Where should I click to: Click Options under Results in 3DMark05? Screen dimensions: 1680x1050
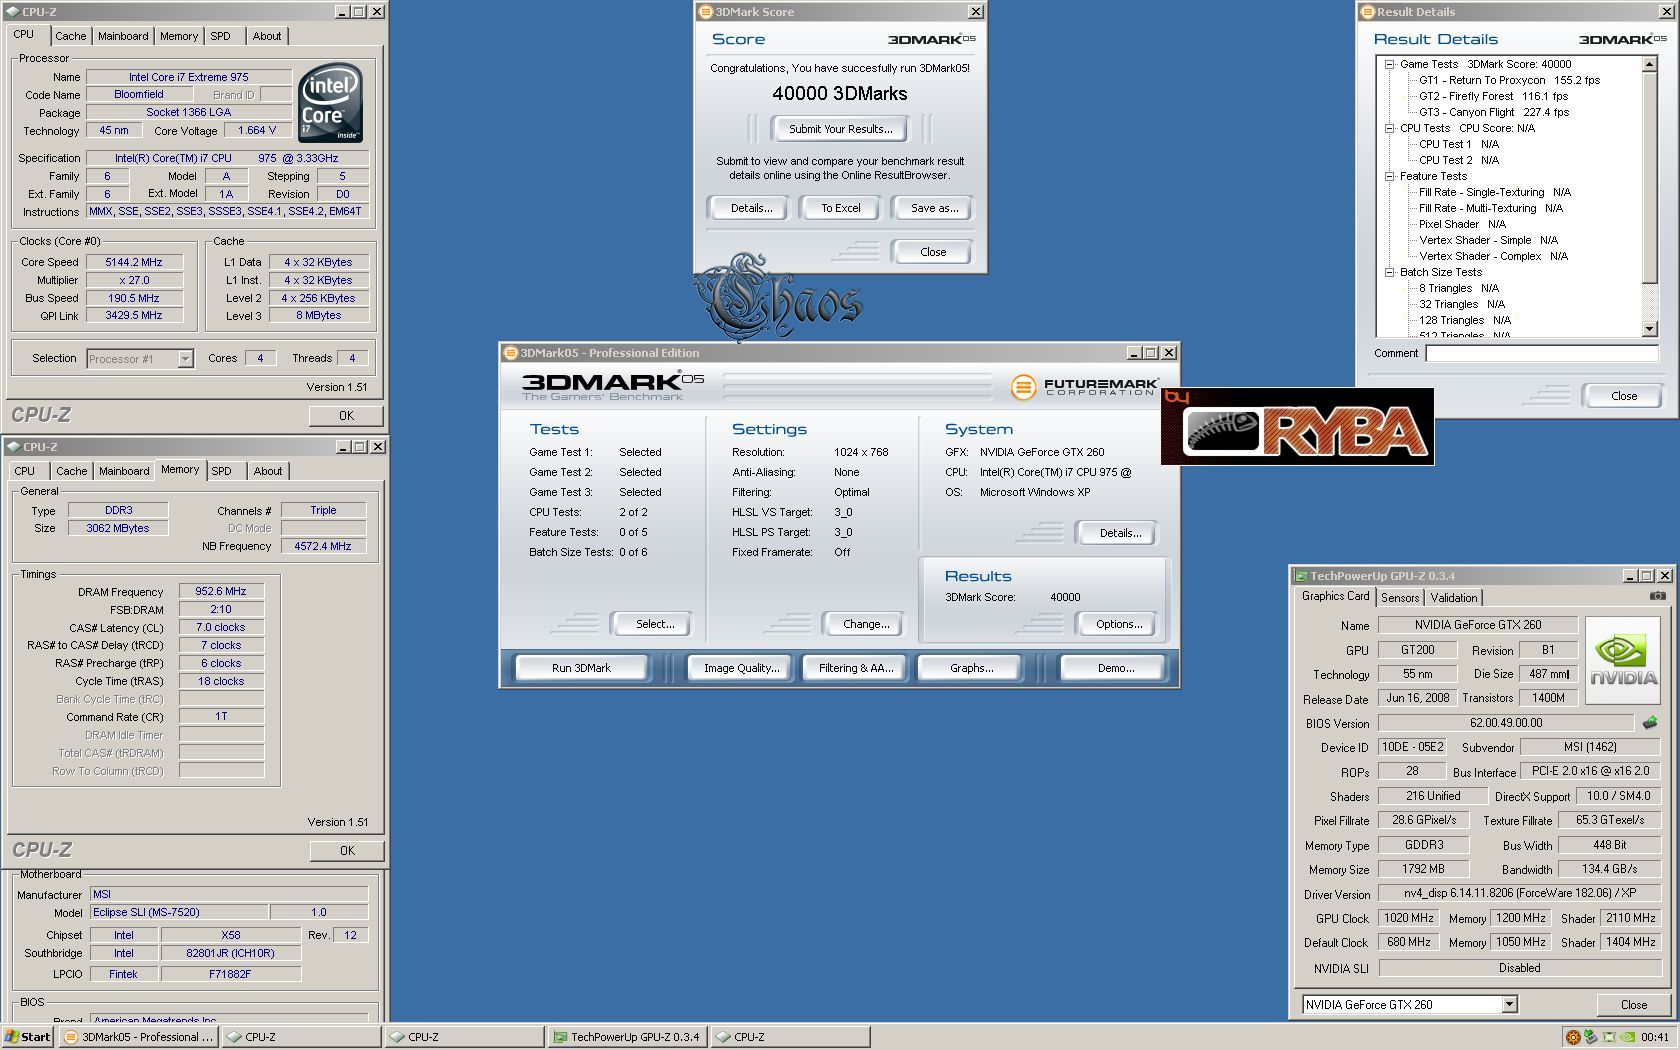click(x=1119, y=624)
